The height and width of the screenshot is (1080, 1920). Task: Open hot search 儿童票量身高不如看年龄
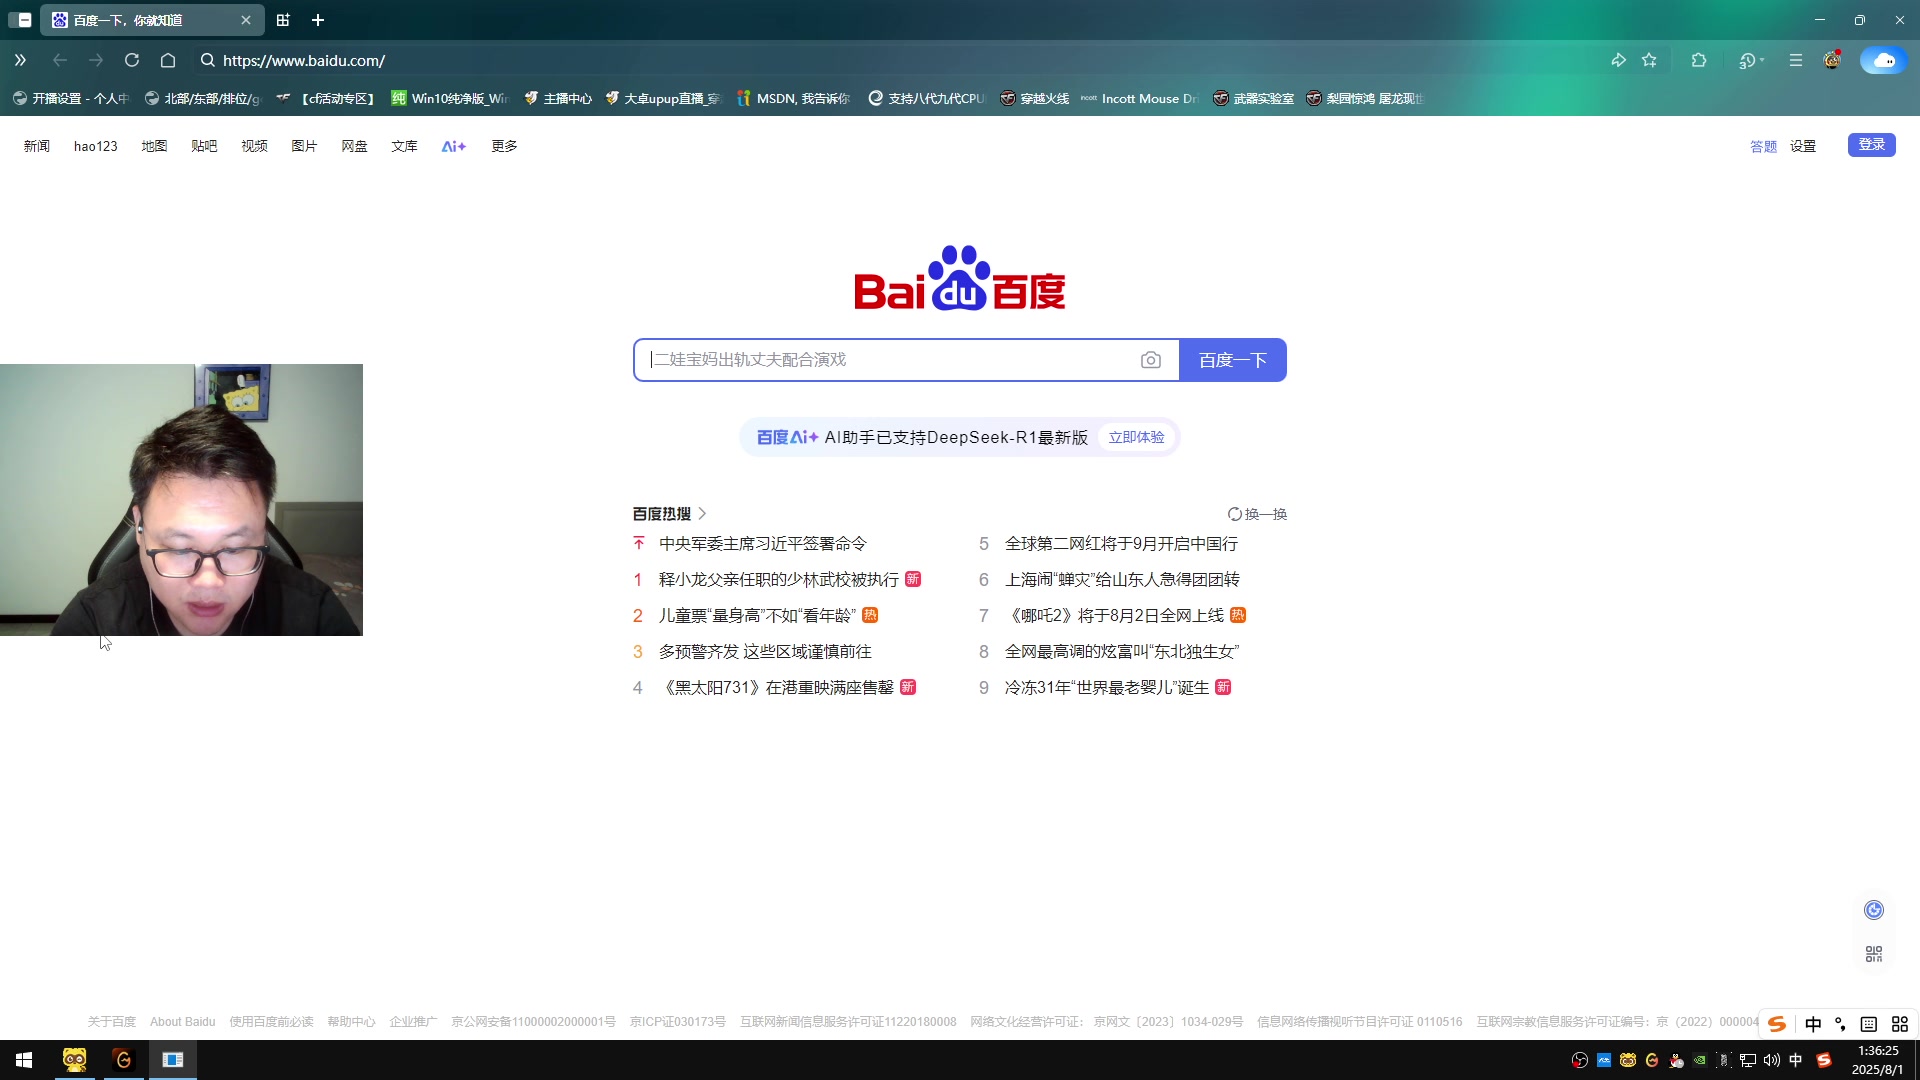(757, 616)
